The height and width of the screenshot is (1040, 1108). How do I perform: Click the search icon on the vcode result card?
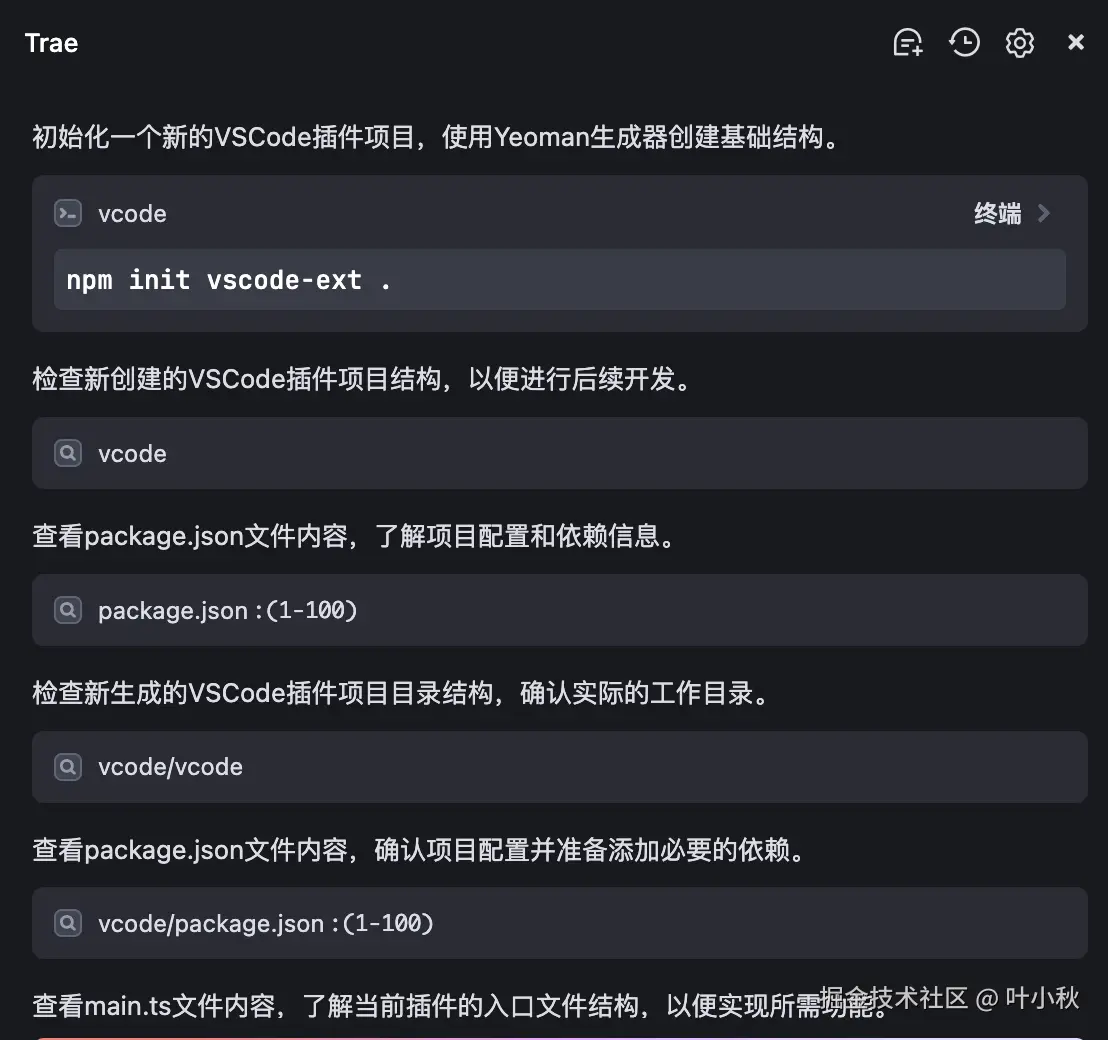[66, 453]
